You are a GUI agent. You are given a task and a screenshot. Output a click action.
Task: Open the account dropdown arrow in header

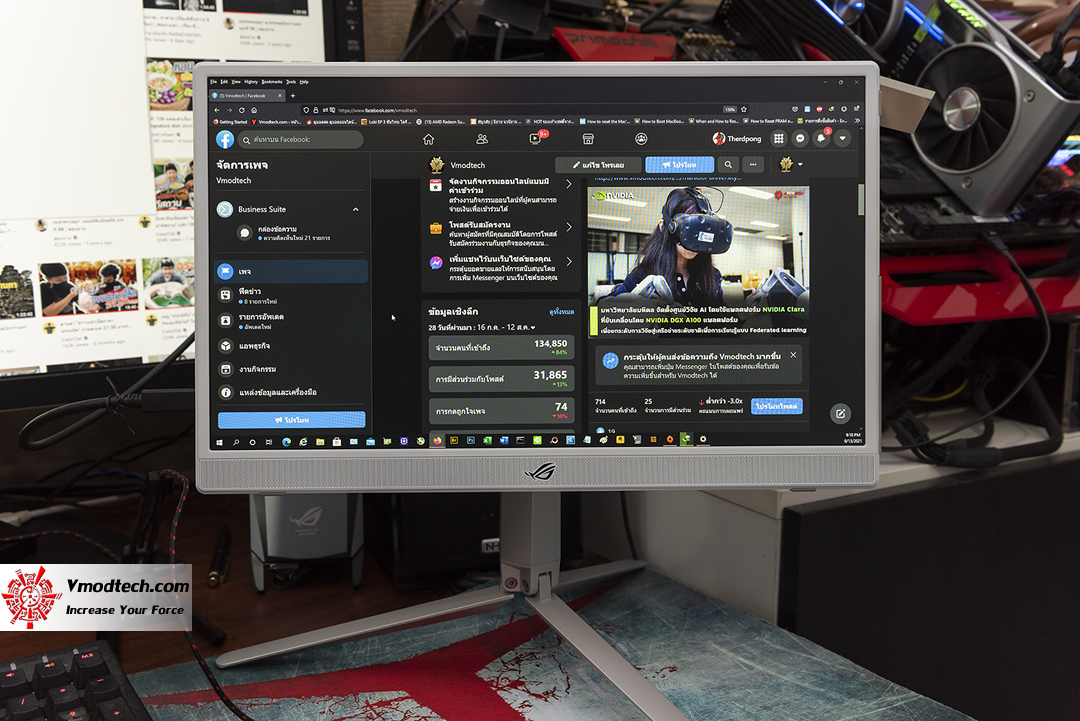coord(842,138)
